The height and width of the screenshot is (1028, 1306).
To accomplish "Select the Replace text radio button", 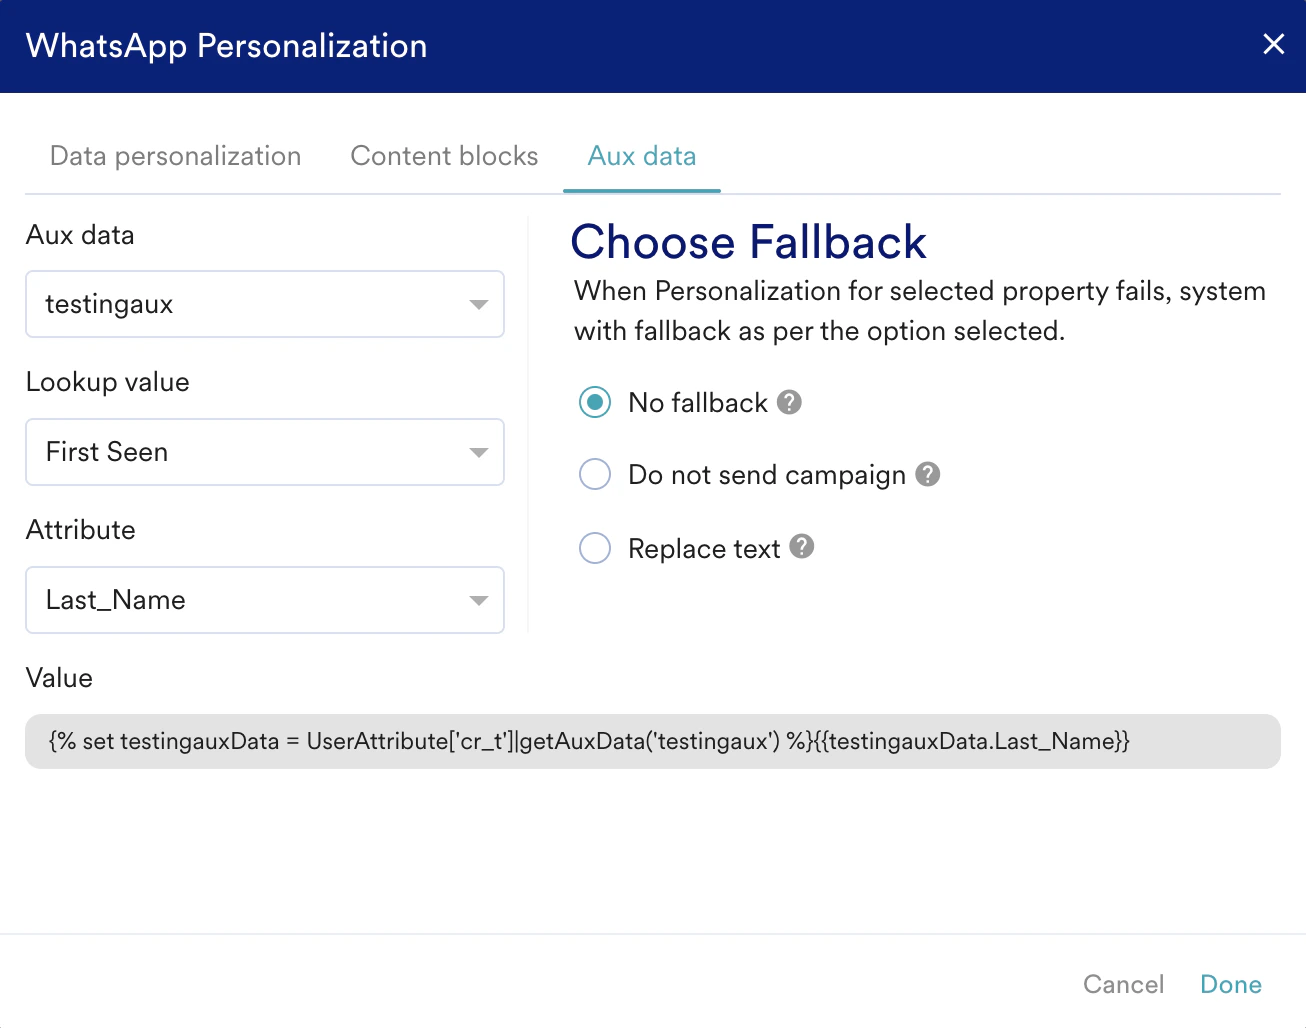I will [x=595, y=548].
